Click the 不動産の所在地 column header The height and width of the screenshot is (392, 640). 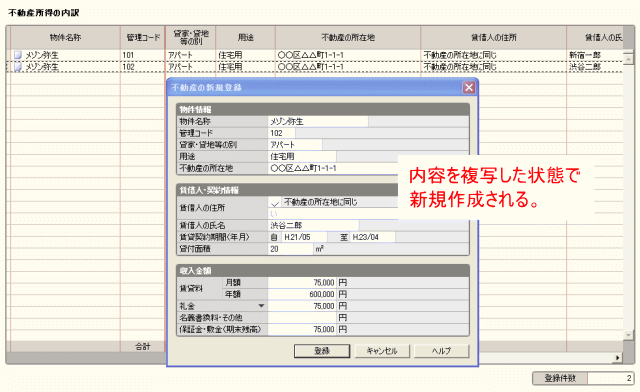(348, 38)
